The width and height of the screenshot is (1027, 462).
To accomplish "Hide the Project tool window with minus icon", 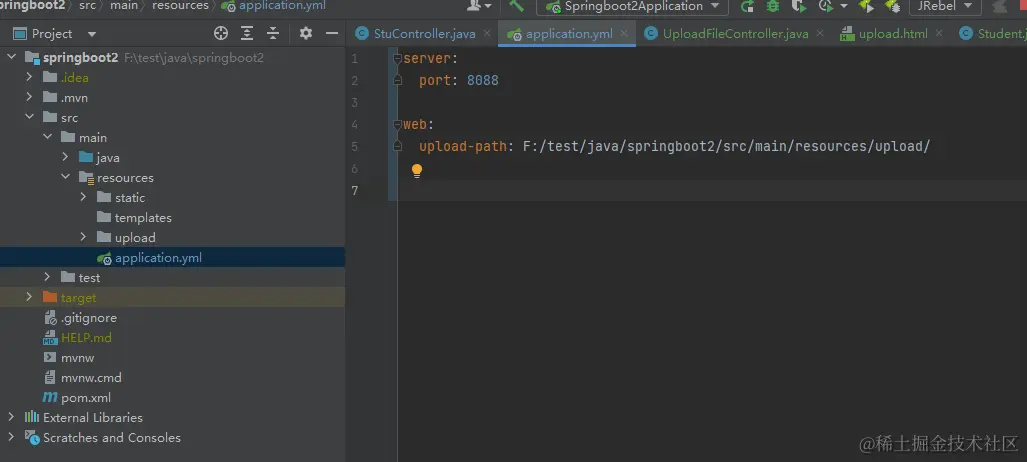I will pyautogui.click(x=332, y=33).
